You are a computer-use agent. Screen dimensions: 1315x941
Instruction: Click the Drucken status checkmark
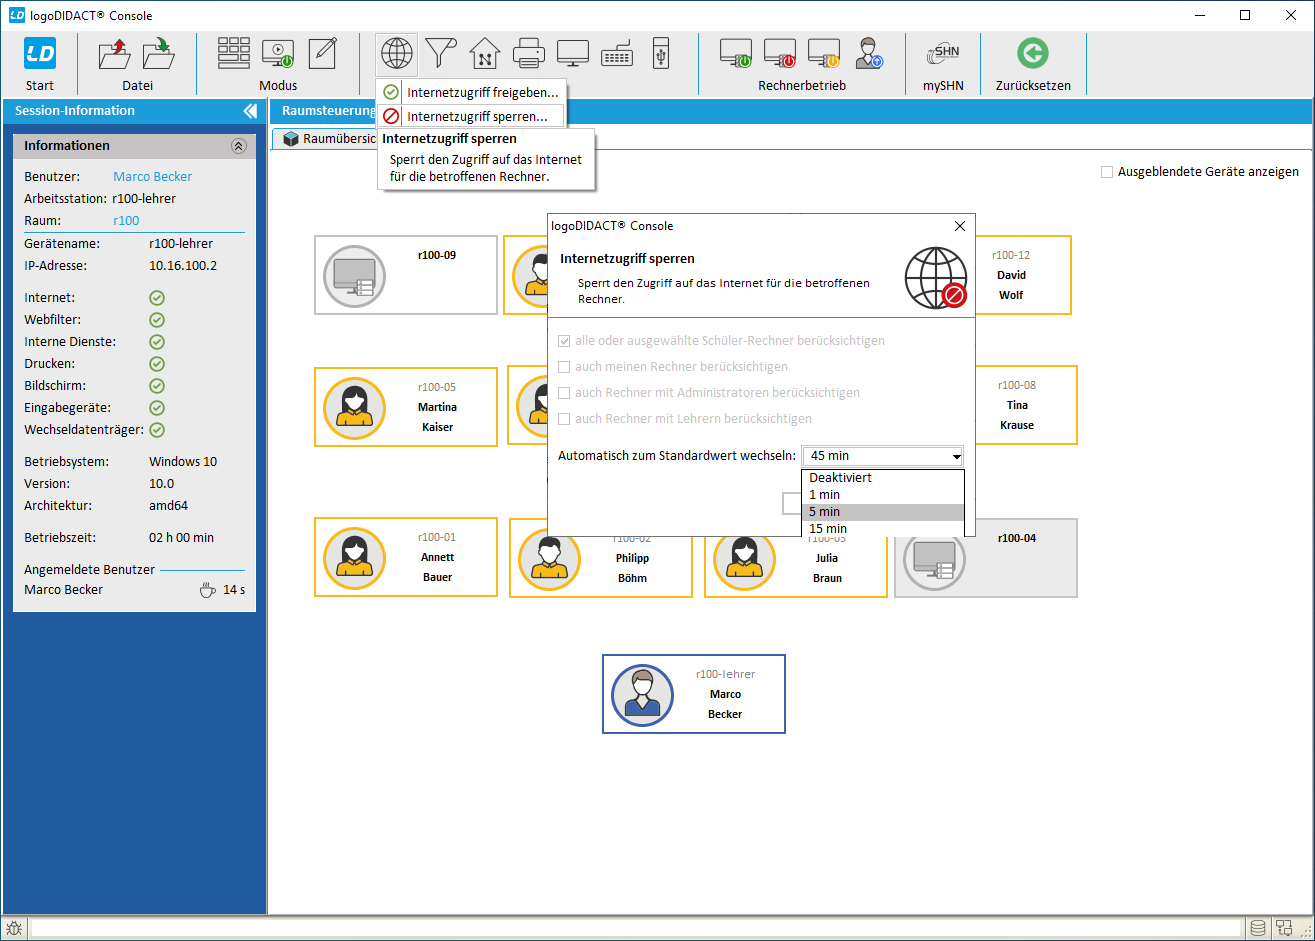pyautogui.click(x=157, y=364)
